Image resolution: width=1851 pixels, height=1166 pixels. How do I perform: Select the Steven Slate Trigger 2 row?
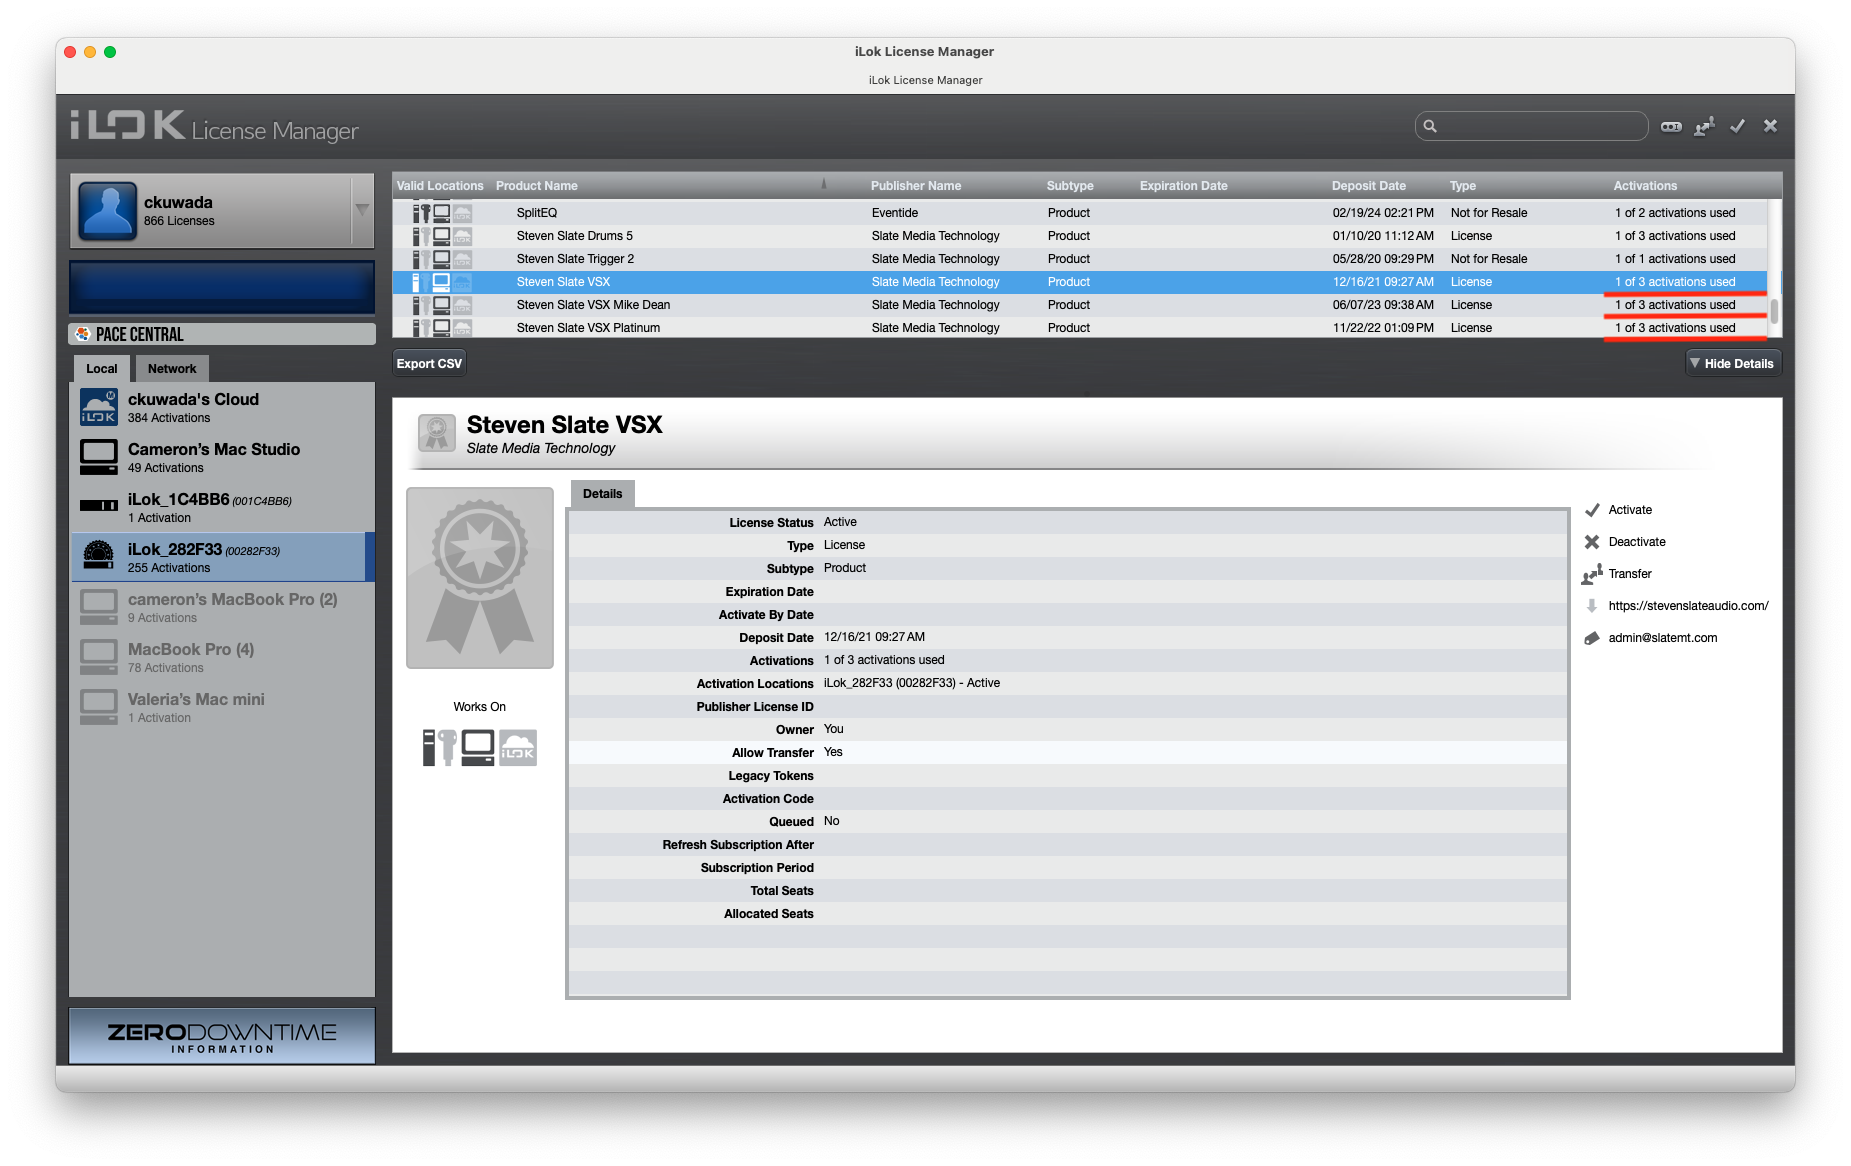click(x=1079, y=259)
